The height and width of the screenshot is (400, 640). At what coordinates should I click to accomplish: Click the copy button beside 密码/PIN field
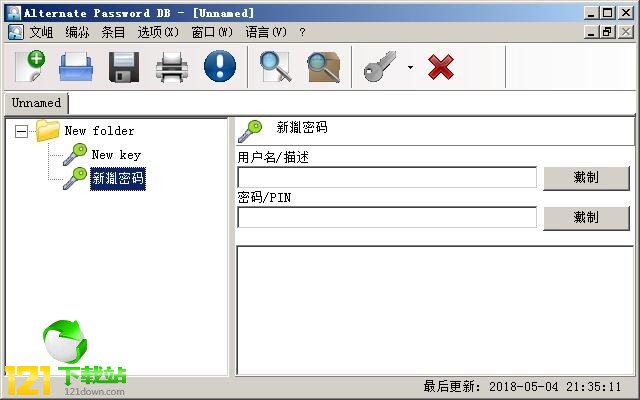(x=586, y=218)
